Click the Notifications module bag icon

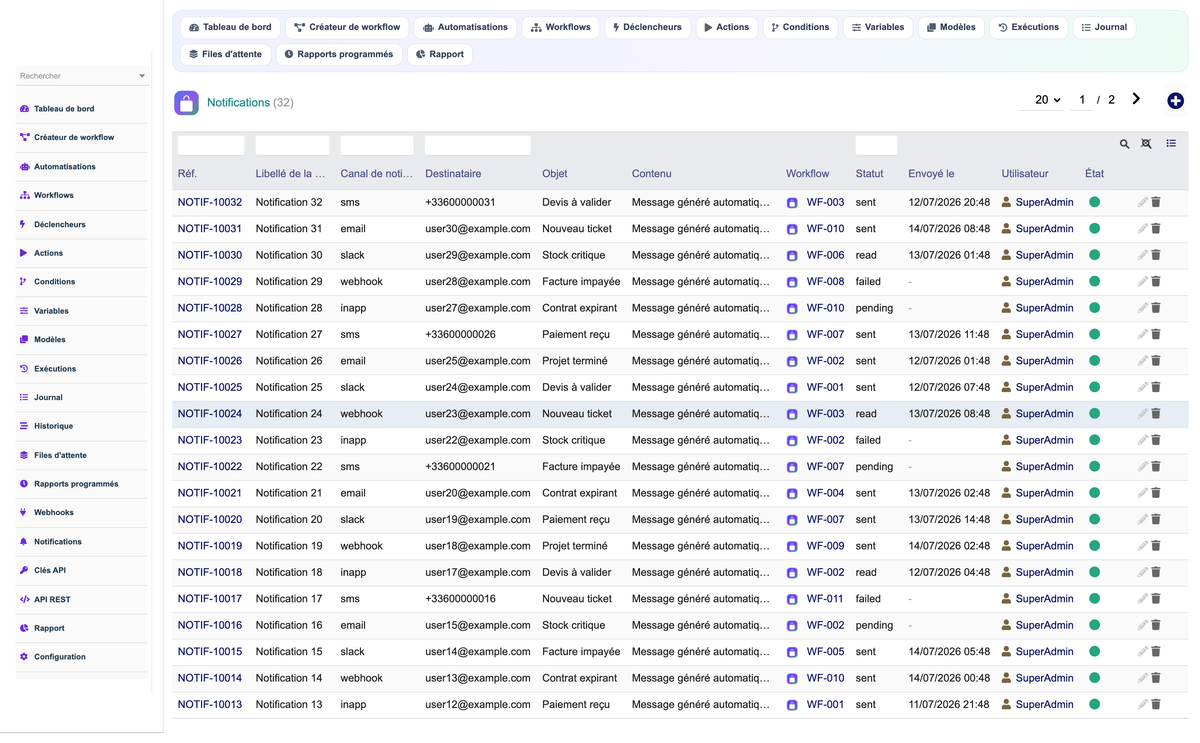186,103
